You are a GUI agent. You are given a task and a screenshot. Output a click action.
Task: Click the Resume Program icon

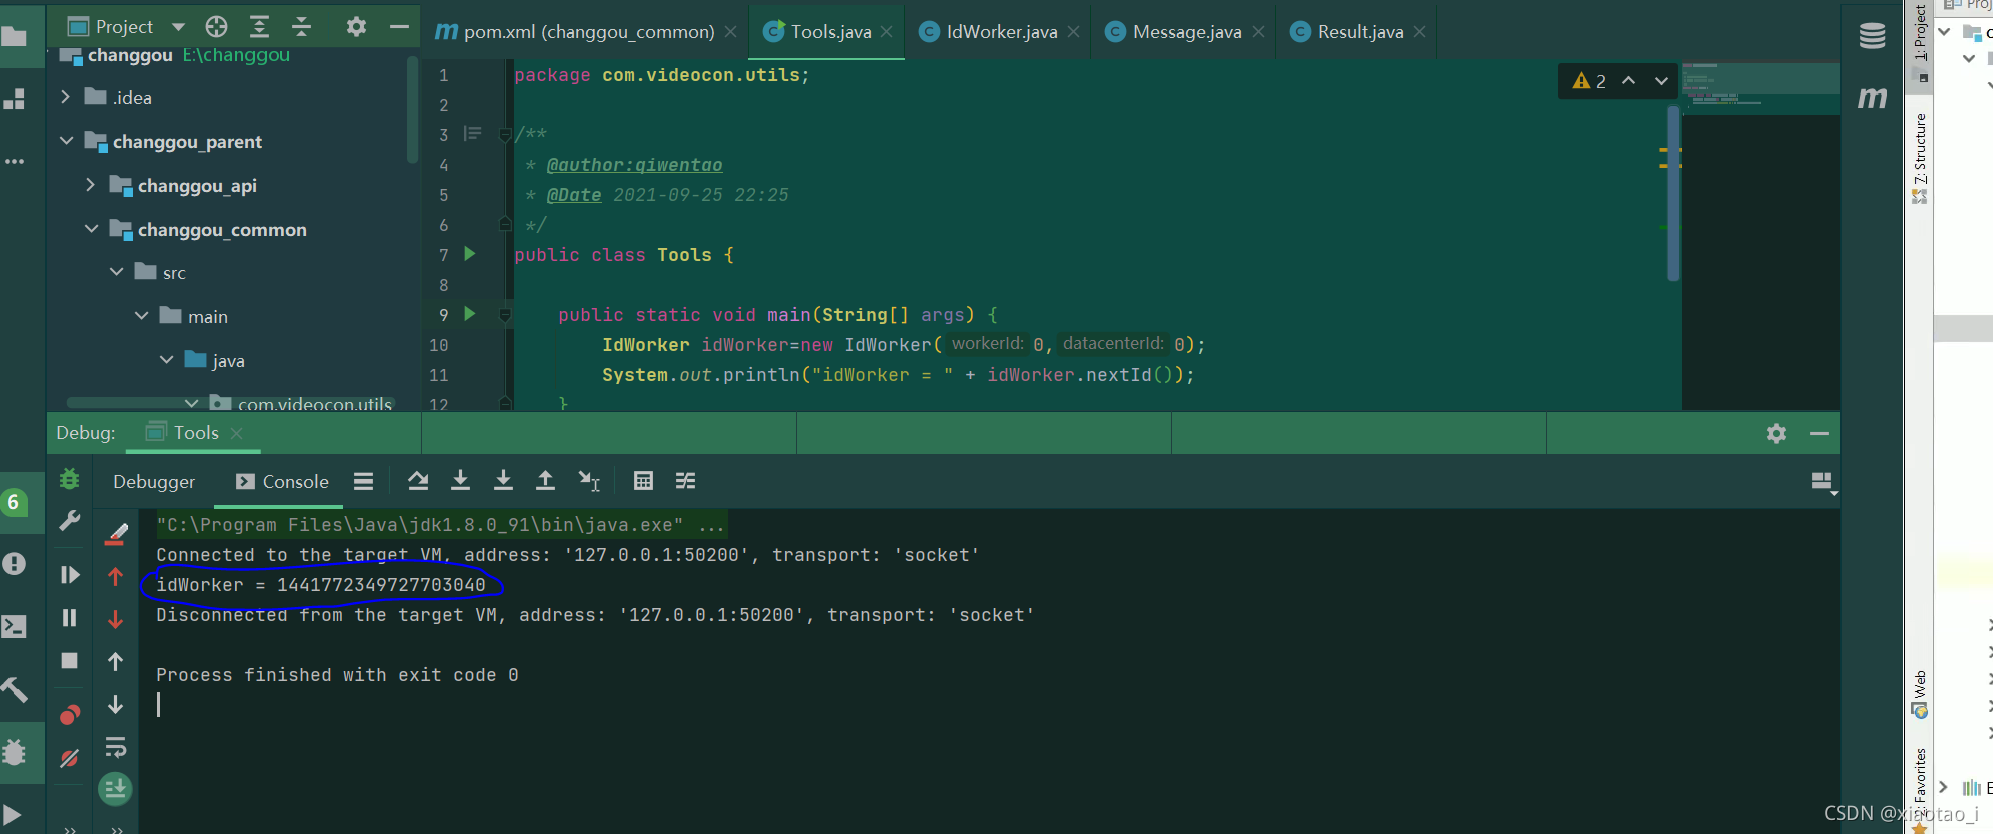[x=69, y=575]
